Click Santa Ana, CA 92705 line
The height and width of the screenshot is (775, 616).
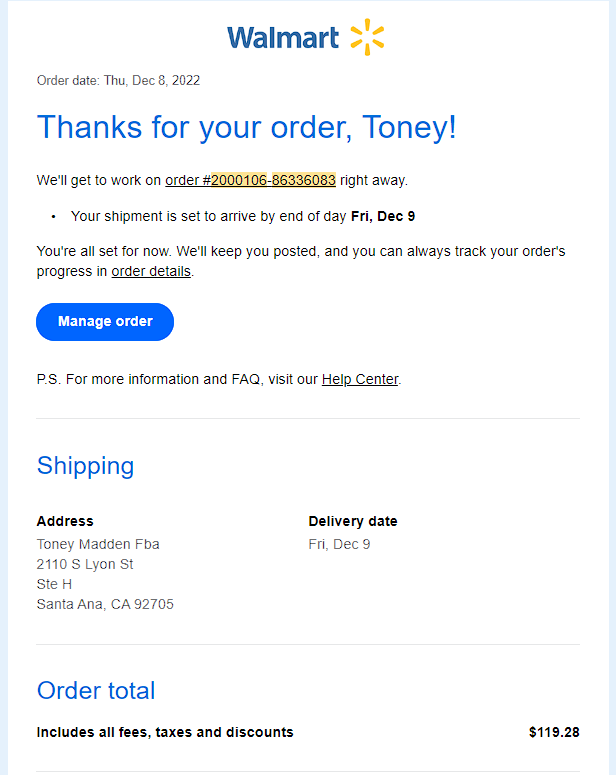coord(105,604)
